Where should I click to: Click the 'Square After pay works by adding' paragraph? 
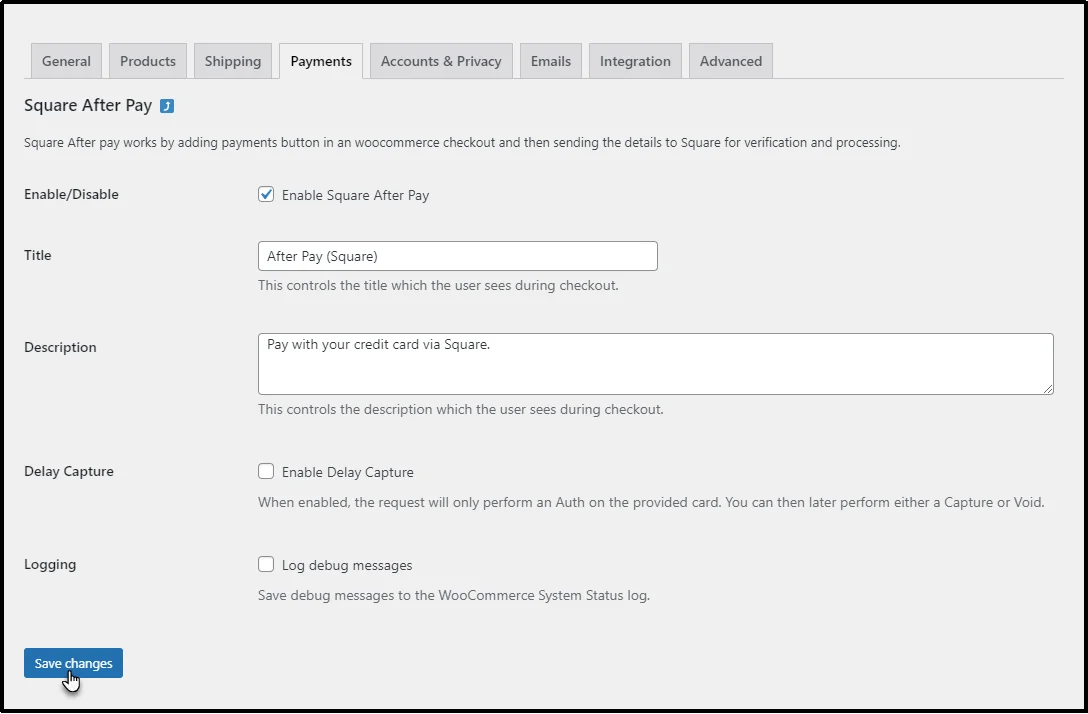tap(462, 143)
